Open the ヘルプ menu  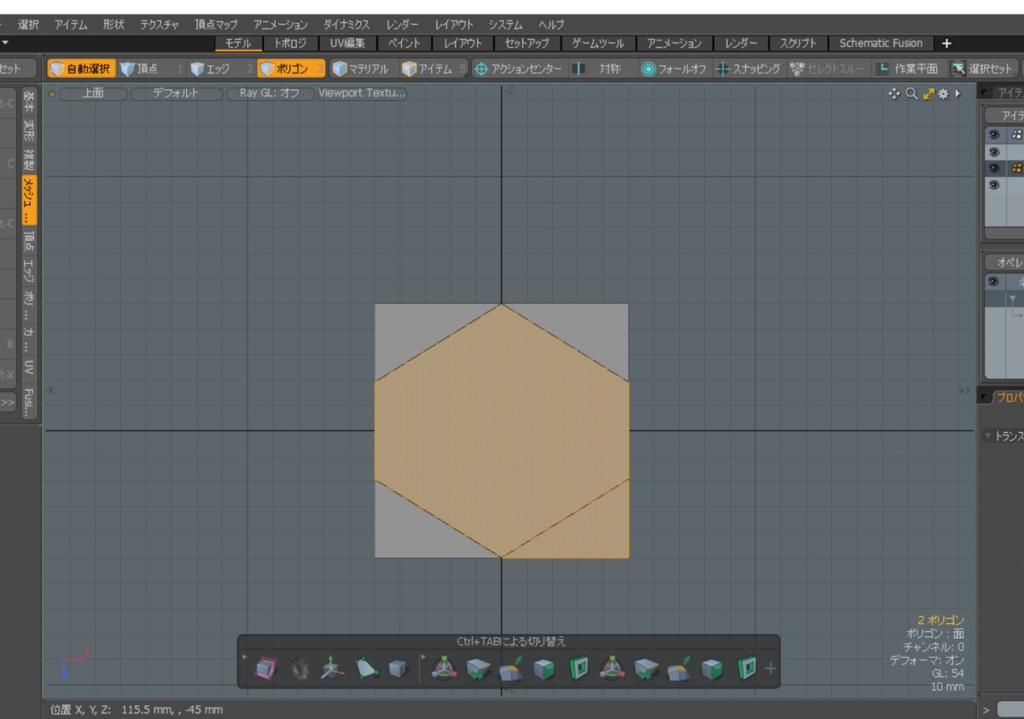click(x=551, y=24)
